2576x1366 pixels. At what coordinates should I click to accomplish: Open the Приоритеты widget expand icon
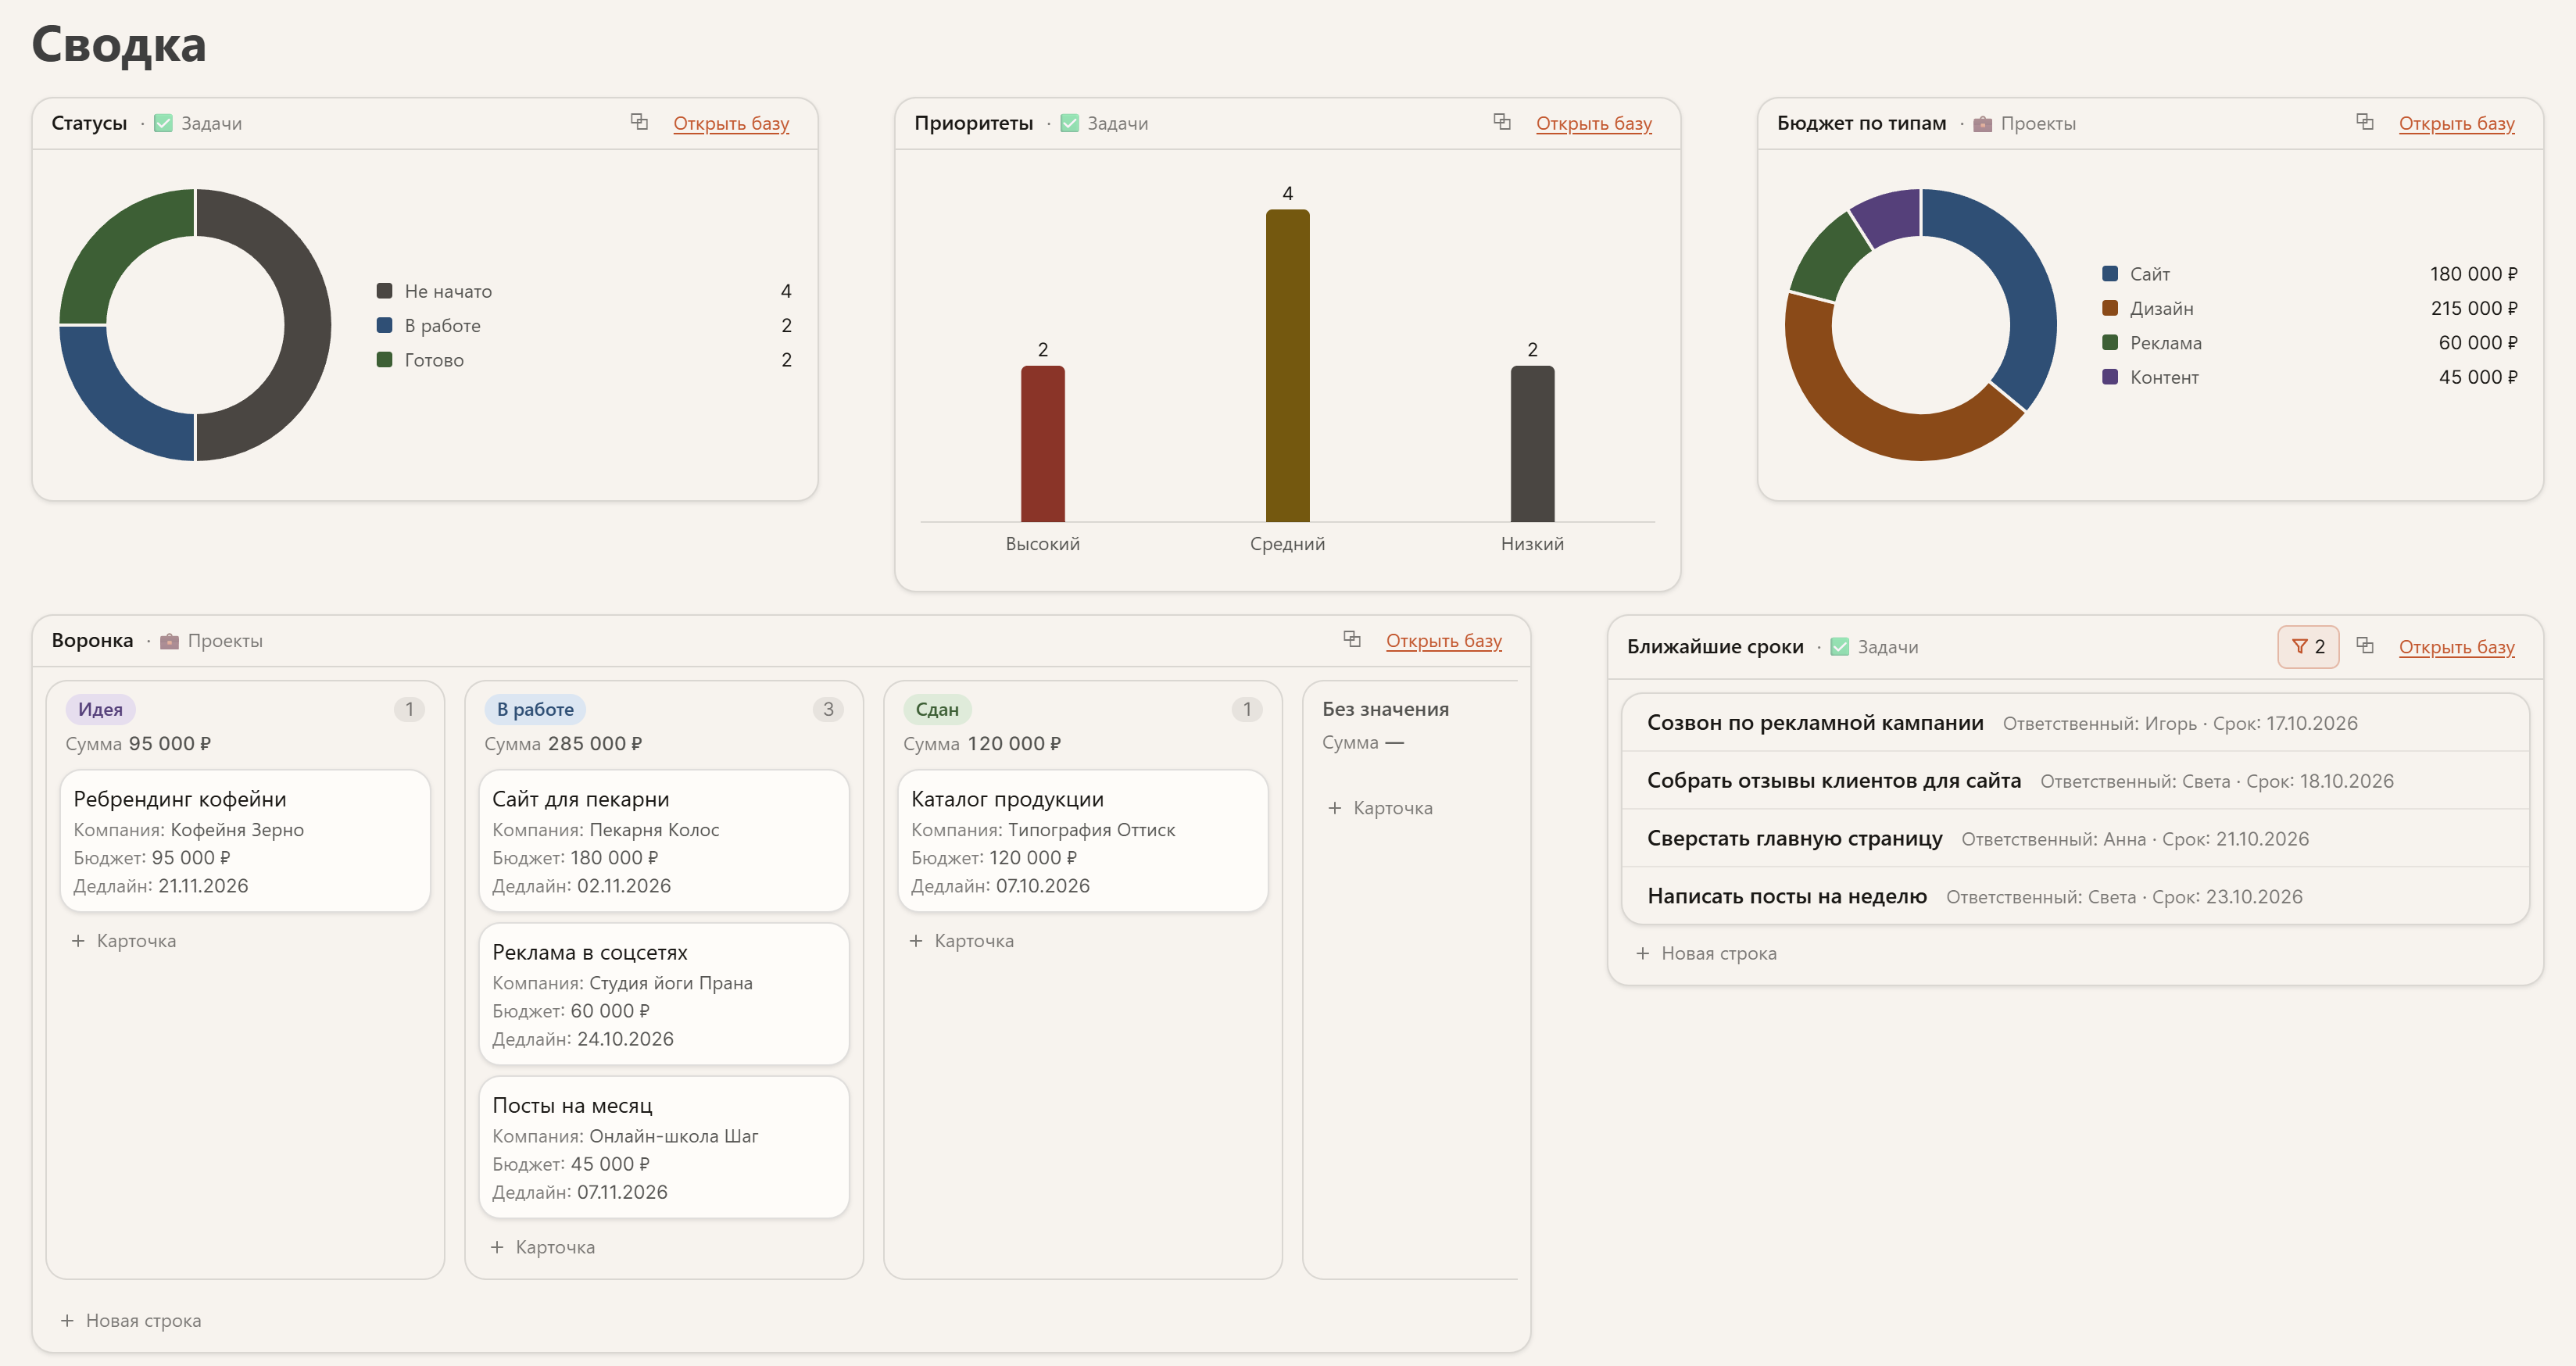(x=1502, y=122)
